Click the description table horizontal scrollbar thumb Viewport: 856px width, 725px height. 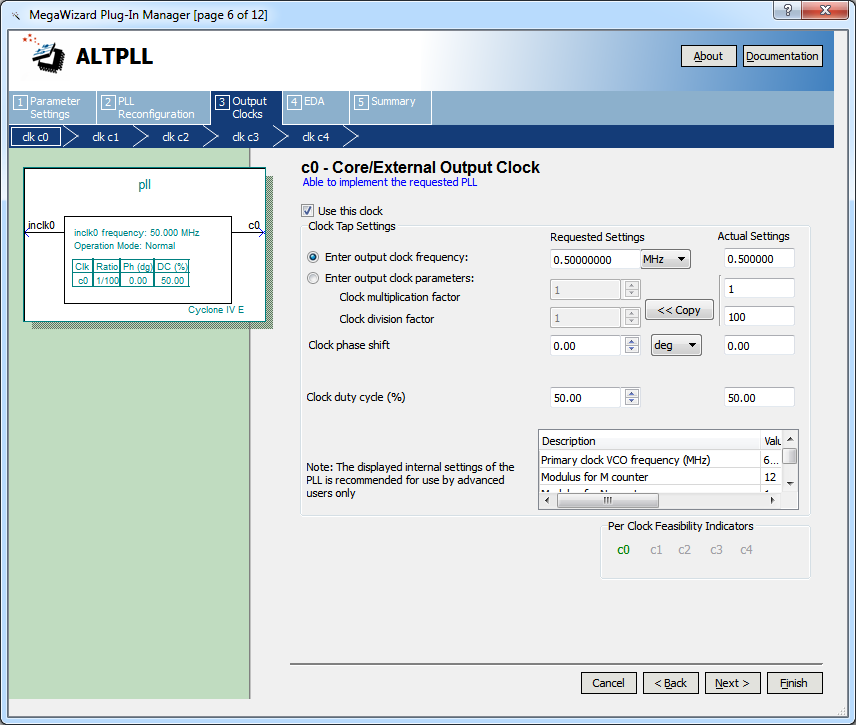pyautogui.click(x=608, y=501)
